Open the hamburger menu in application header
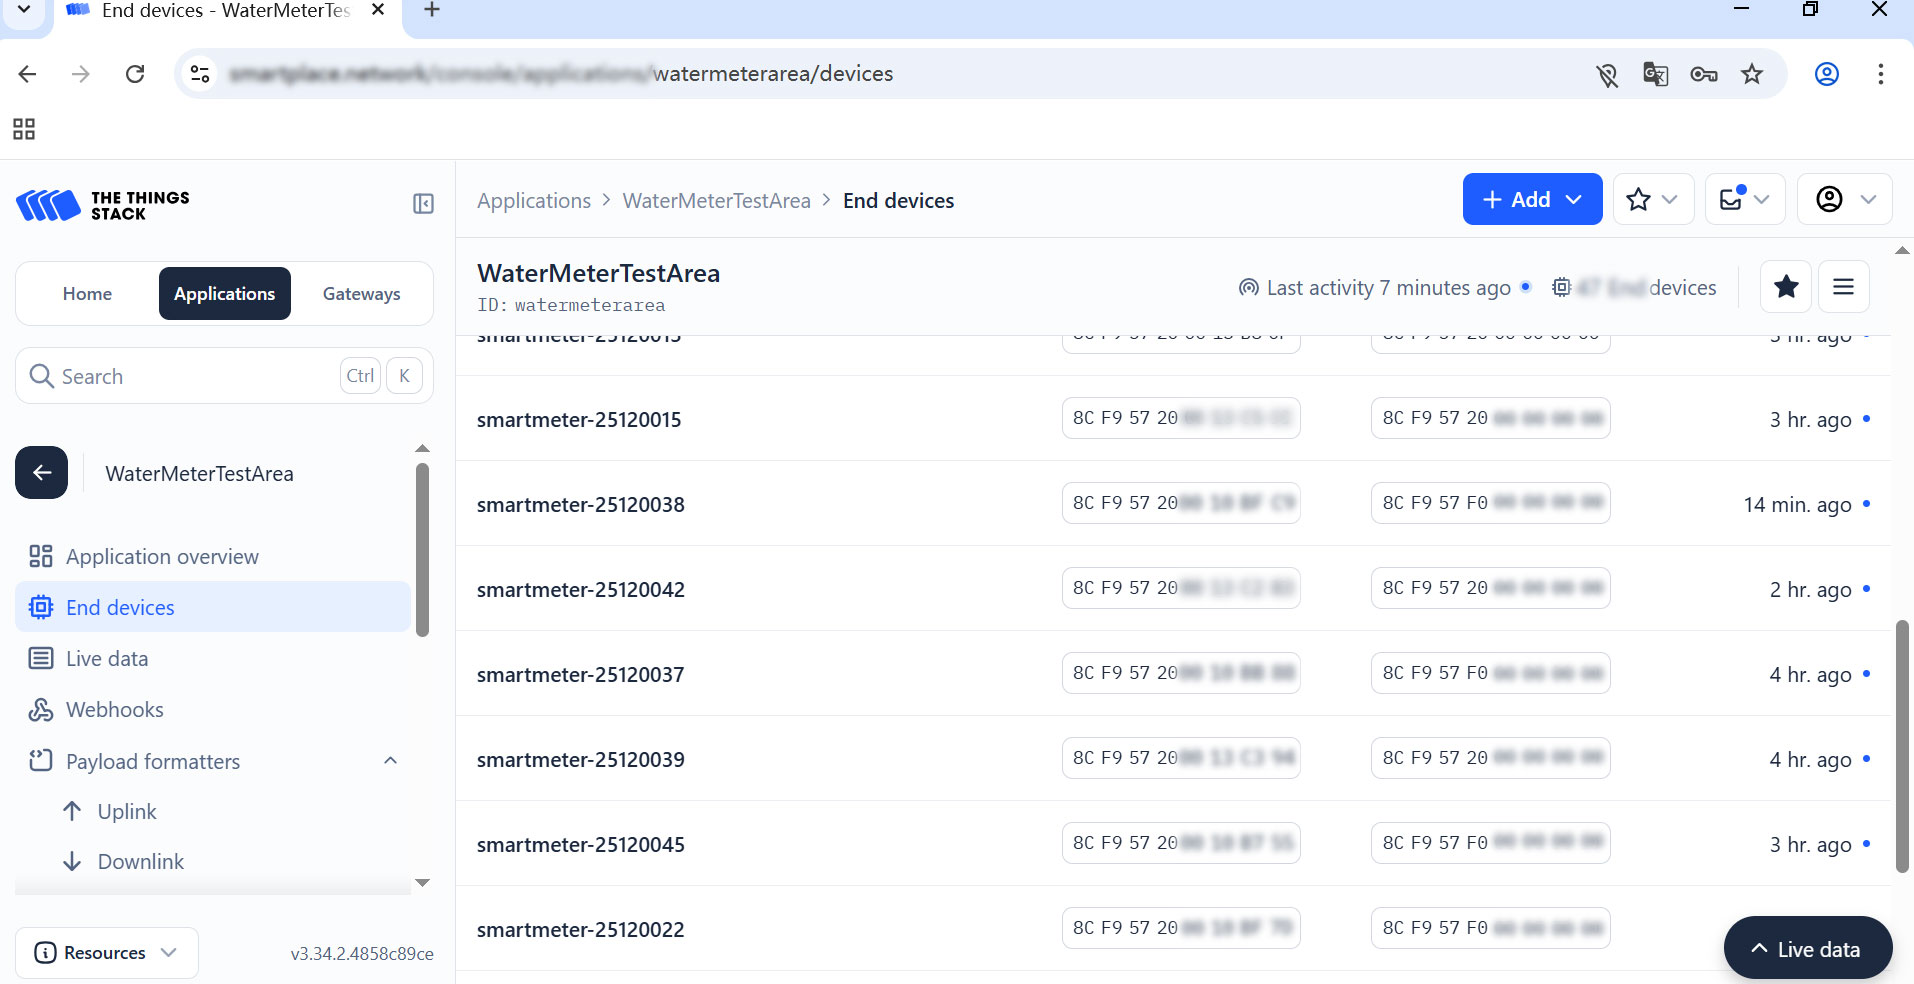 [x=1843, y=288]
